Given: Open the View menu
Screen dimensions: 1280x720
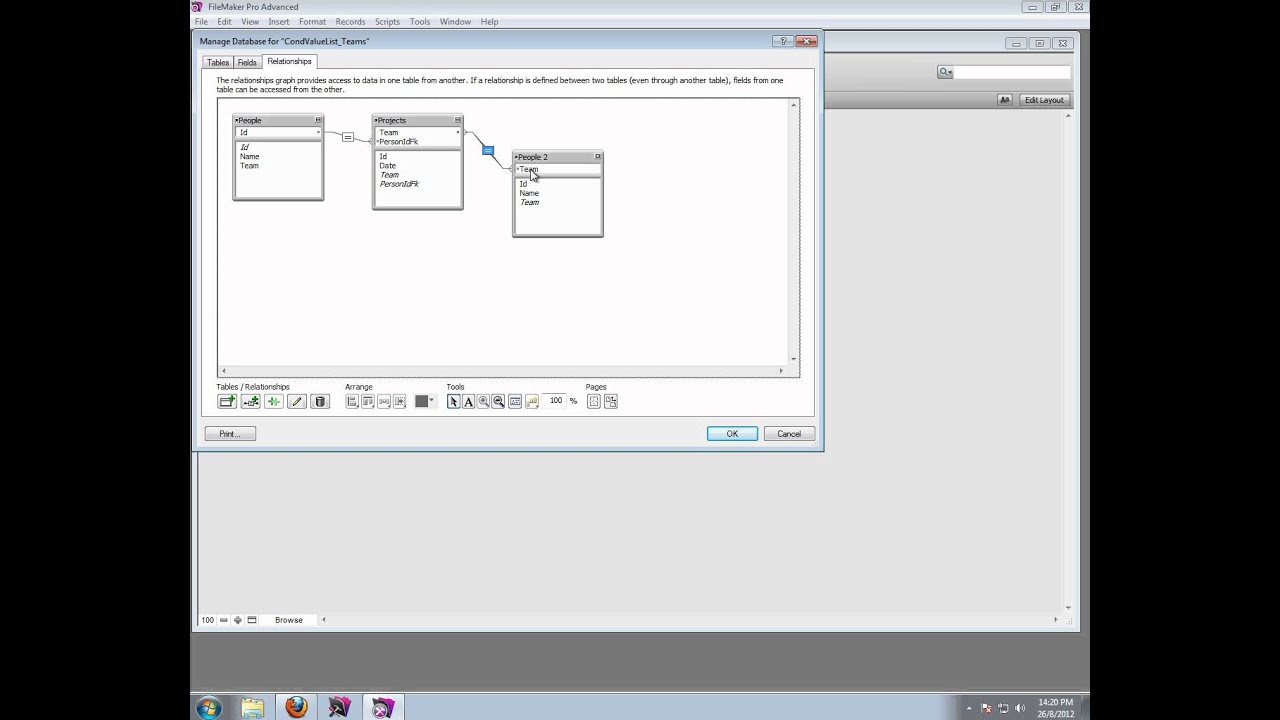Looking at the screenshot, I should coord(250,22).
